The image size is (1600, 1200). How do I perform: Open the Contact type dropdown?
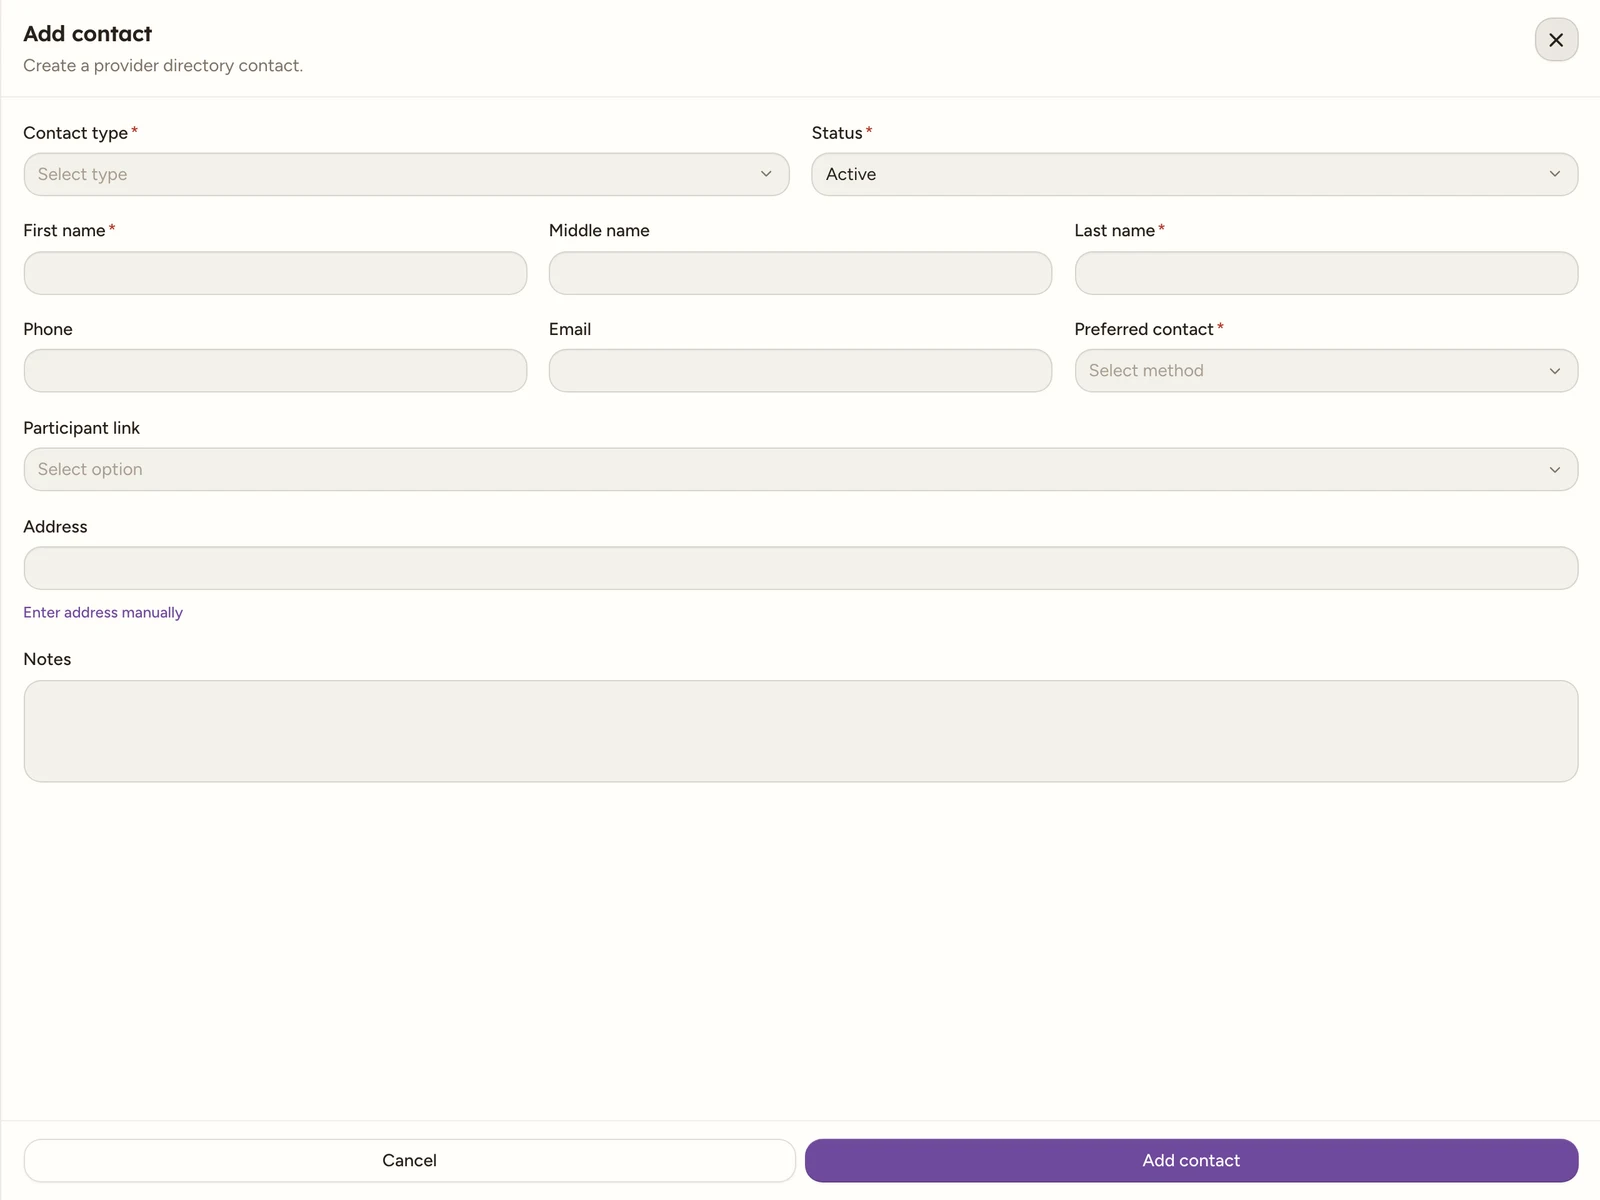[406, 174]
